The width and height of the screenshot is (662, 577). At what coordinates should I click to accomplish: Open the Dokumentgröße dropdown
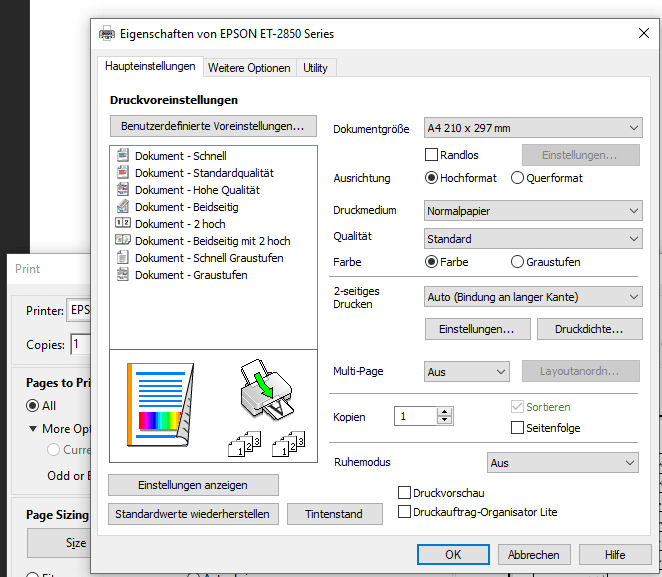[533, 127]
